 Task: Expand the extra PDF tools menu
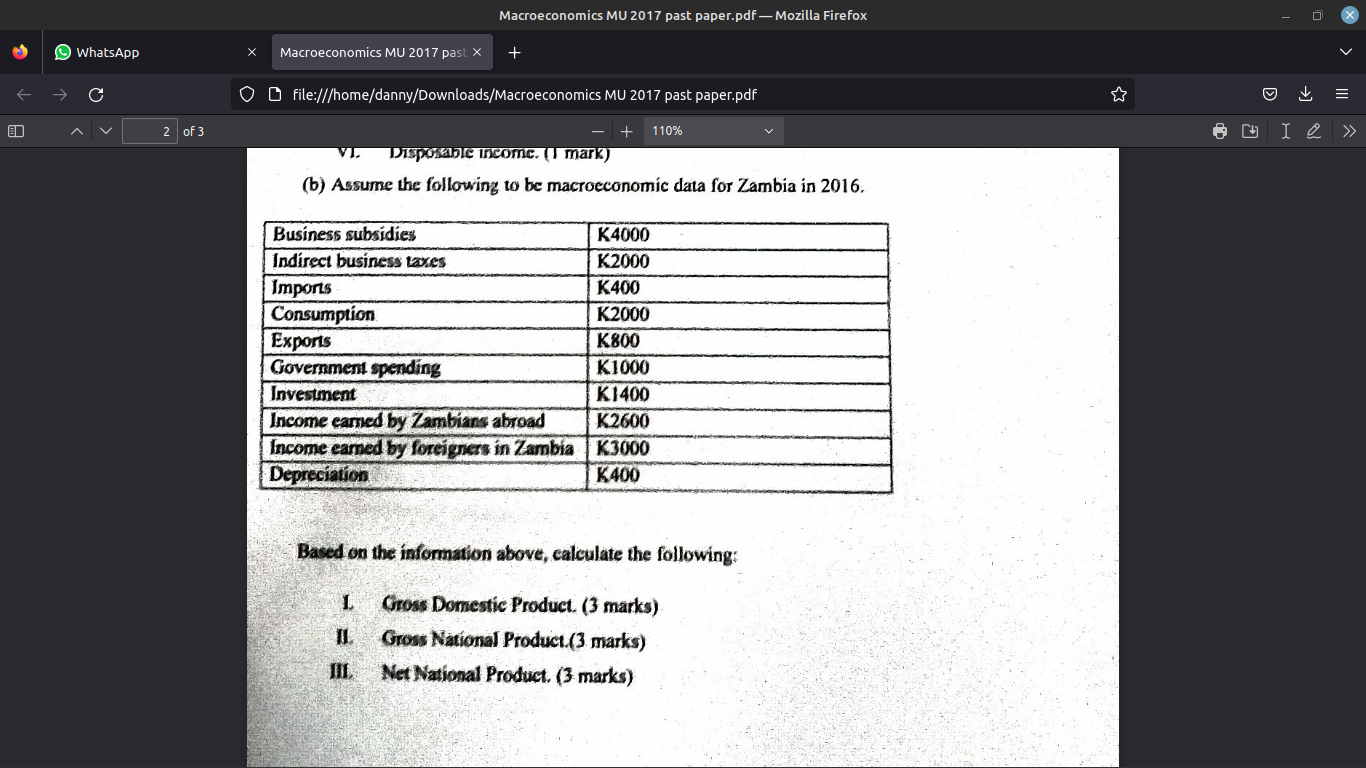coord(1349,131)
